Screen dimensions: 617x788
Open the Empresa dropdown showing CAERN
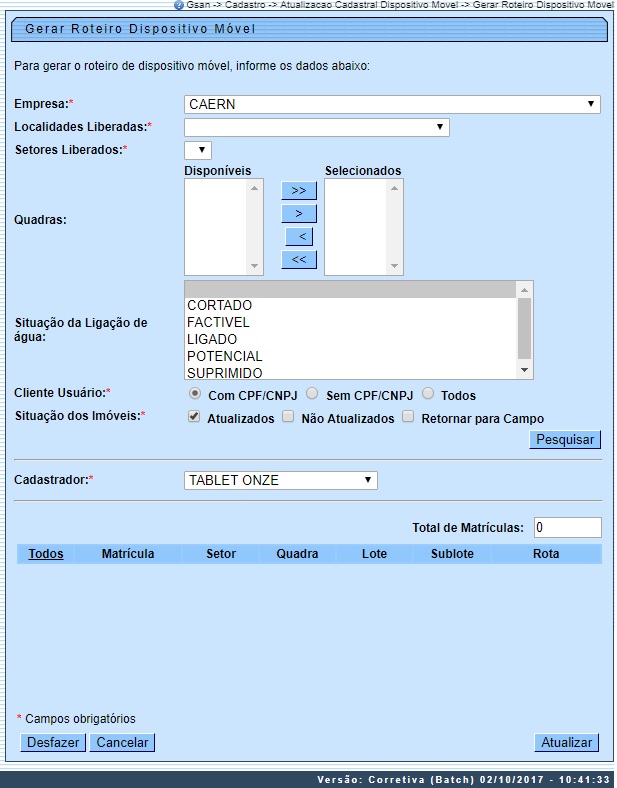pyautogui.click(x=392, y=104)
